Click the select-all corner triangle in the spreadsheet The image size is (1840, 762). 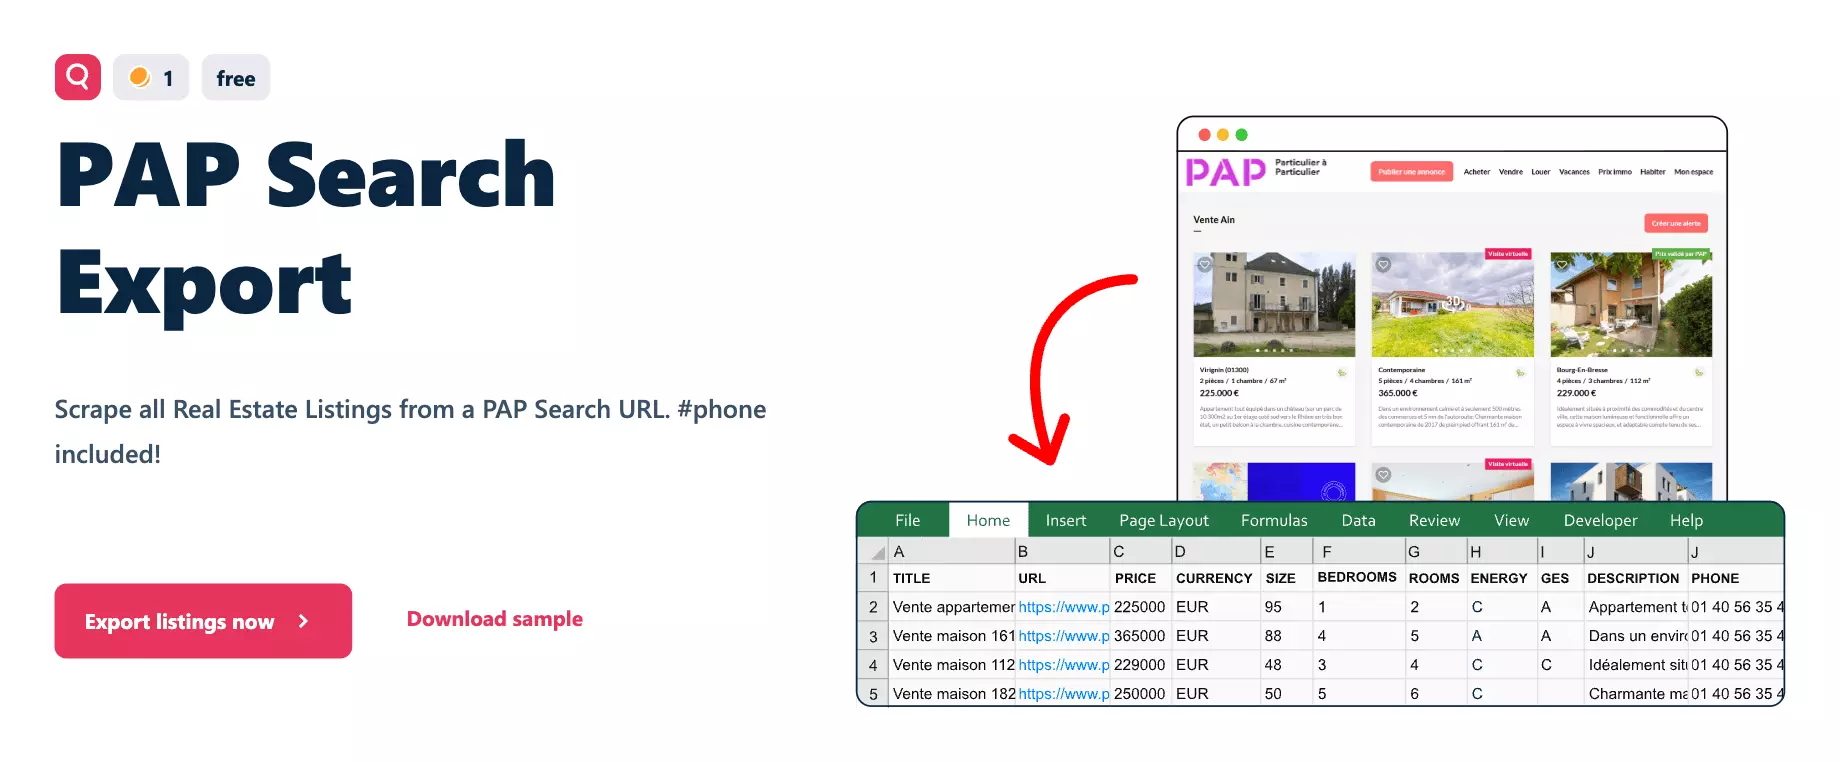pyautogui.click(x=877, y=552)
